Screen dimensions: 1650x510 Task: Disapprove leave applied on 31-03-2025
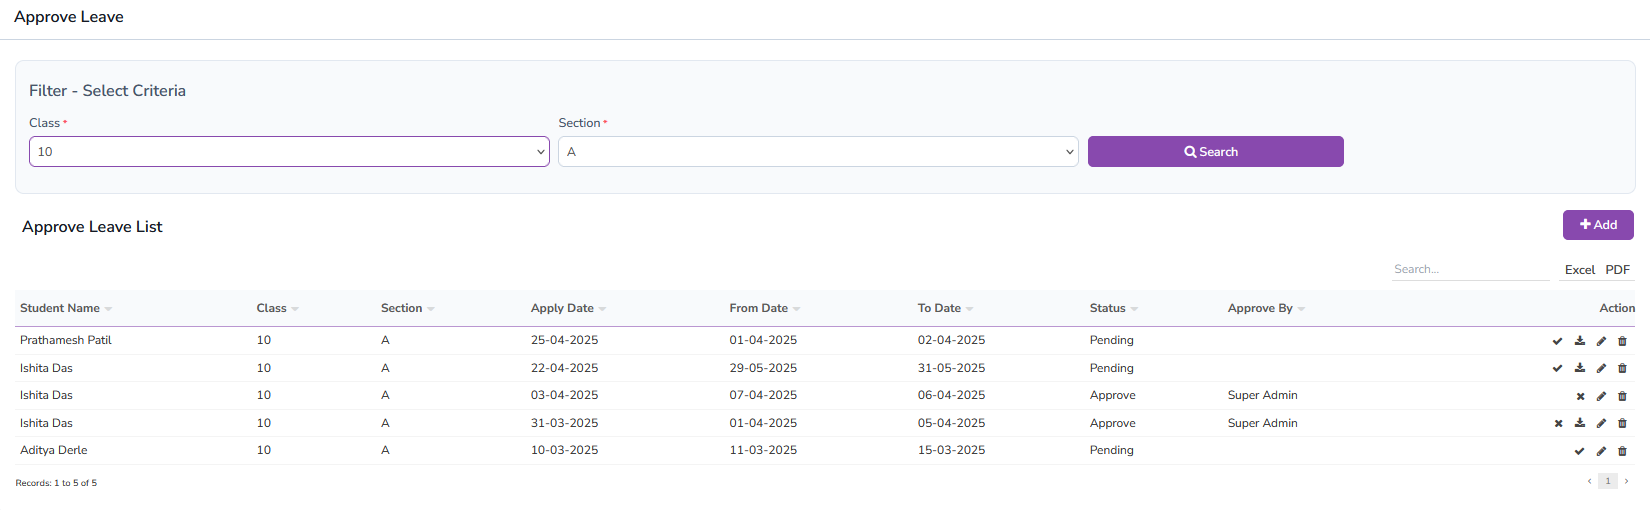1558,423
